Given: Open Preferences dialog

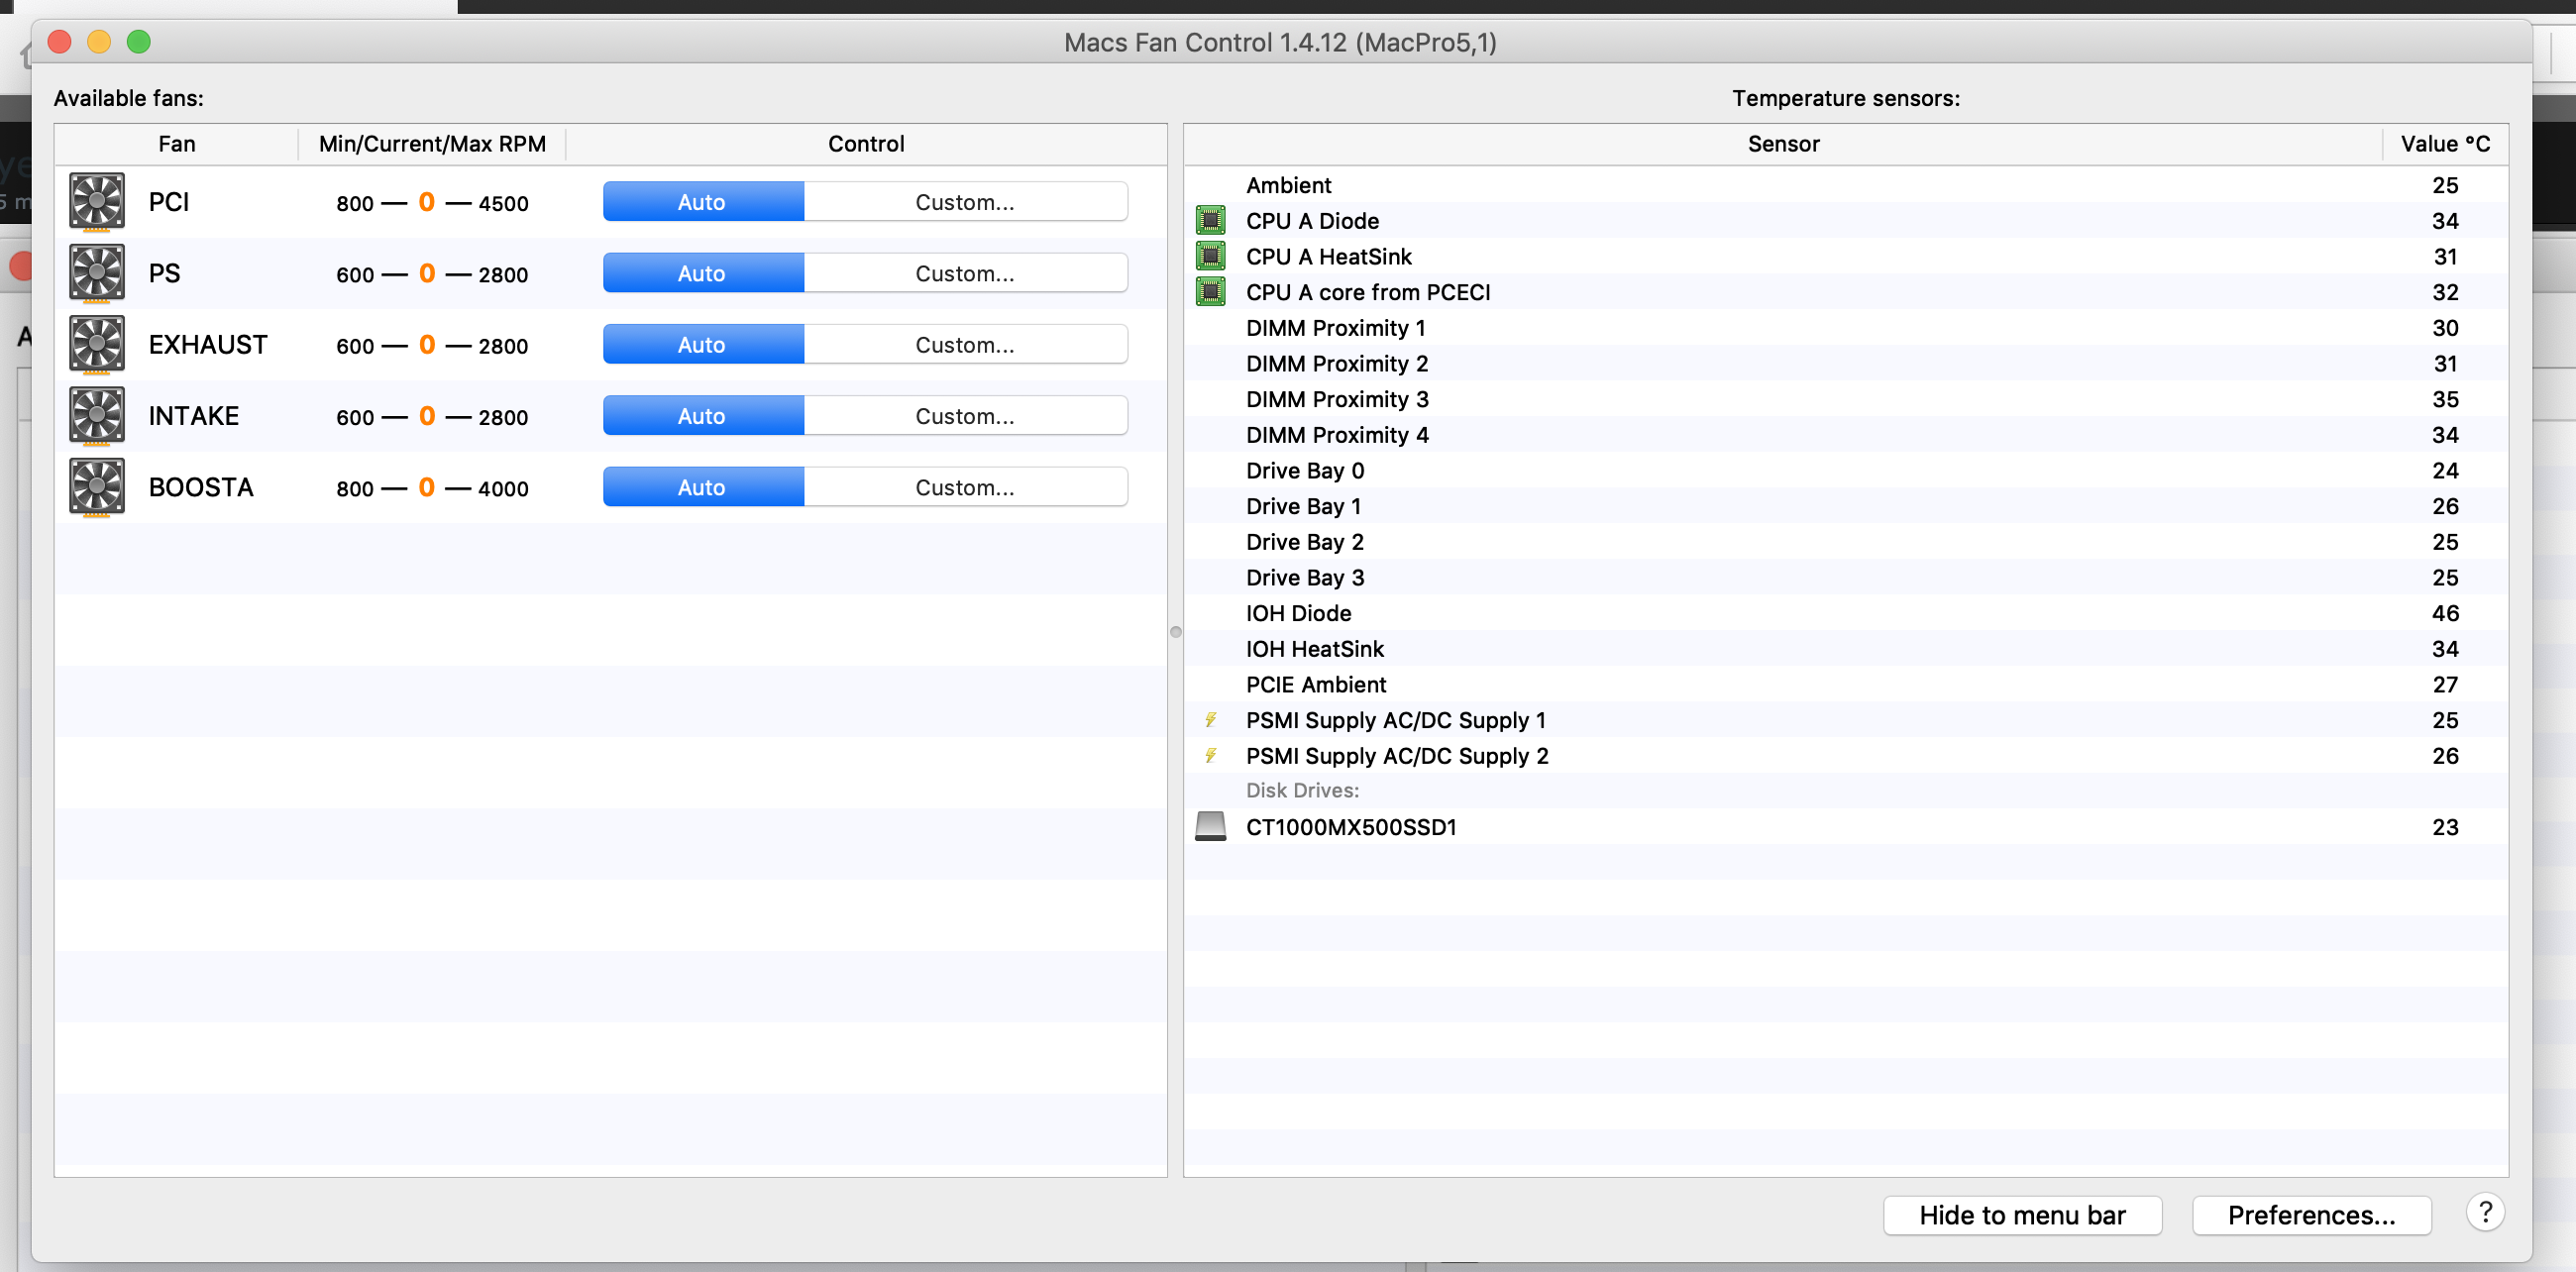Looking at the screenshot, I should tap(2311, 1215).
